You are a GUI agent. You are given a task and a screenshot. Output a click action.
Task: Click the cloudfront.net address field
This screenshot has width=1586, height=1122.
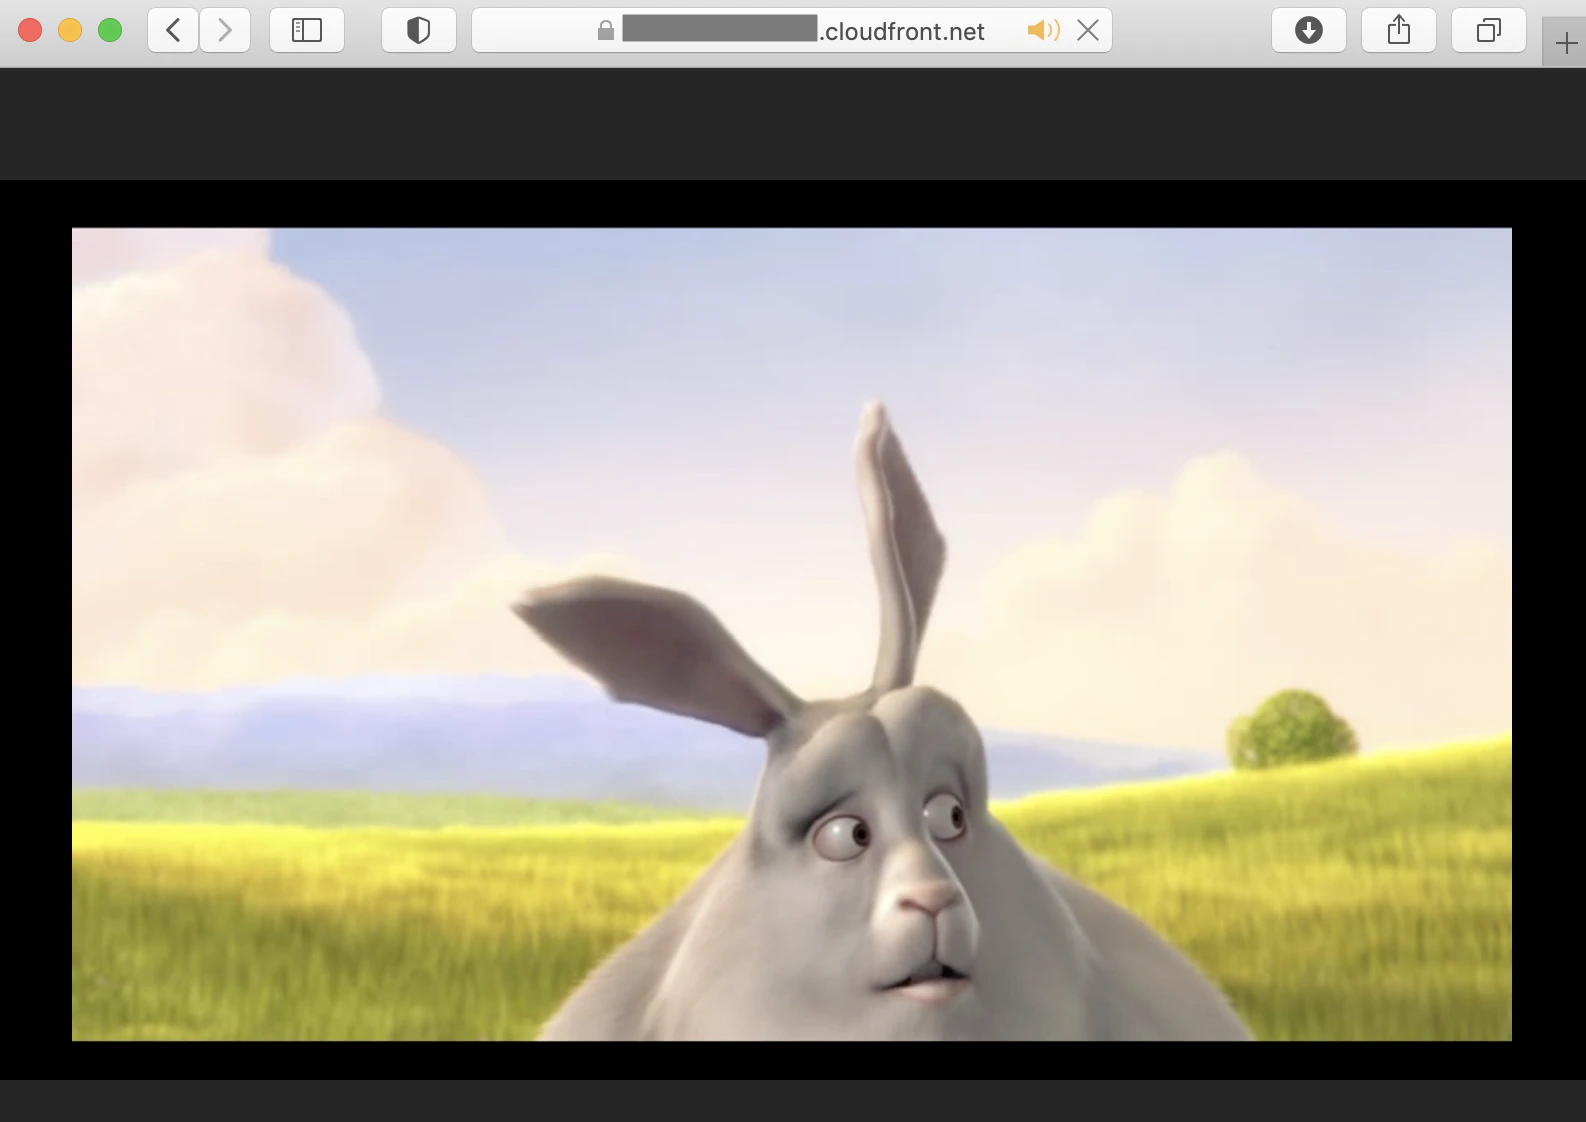pyautogui.click(x=792, y=30)
